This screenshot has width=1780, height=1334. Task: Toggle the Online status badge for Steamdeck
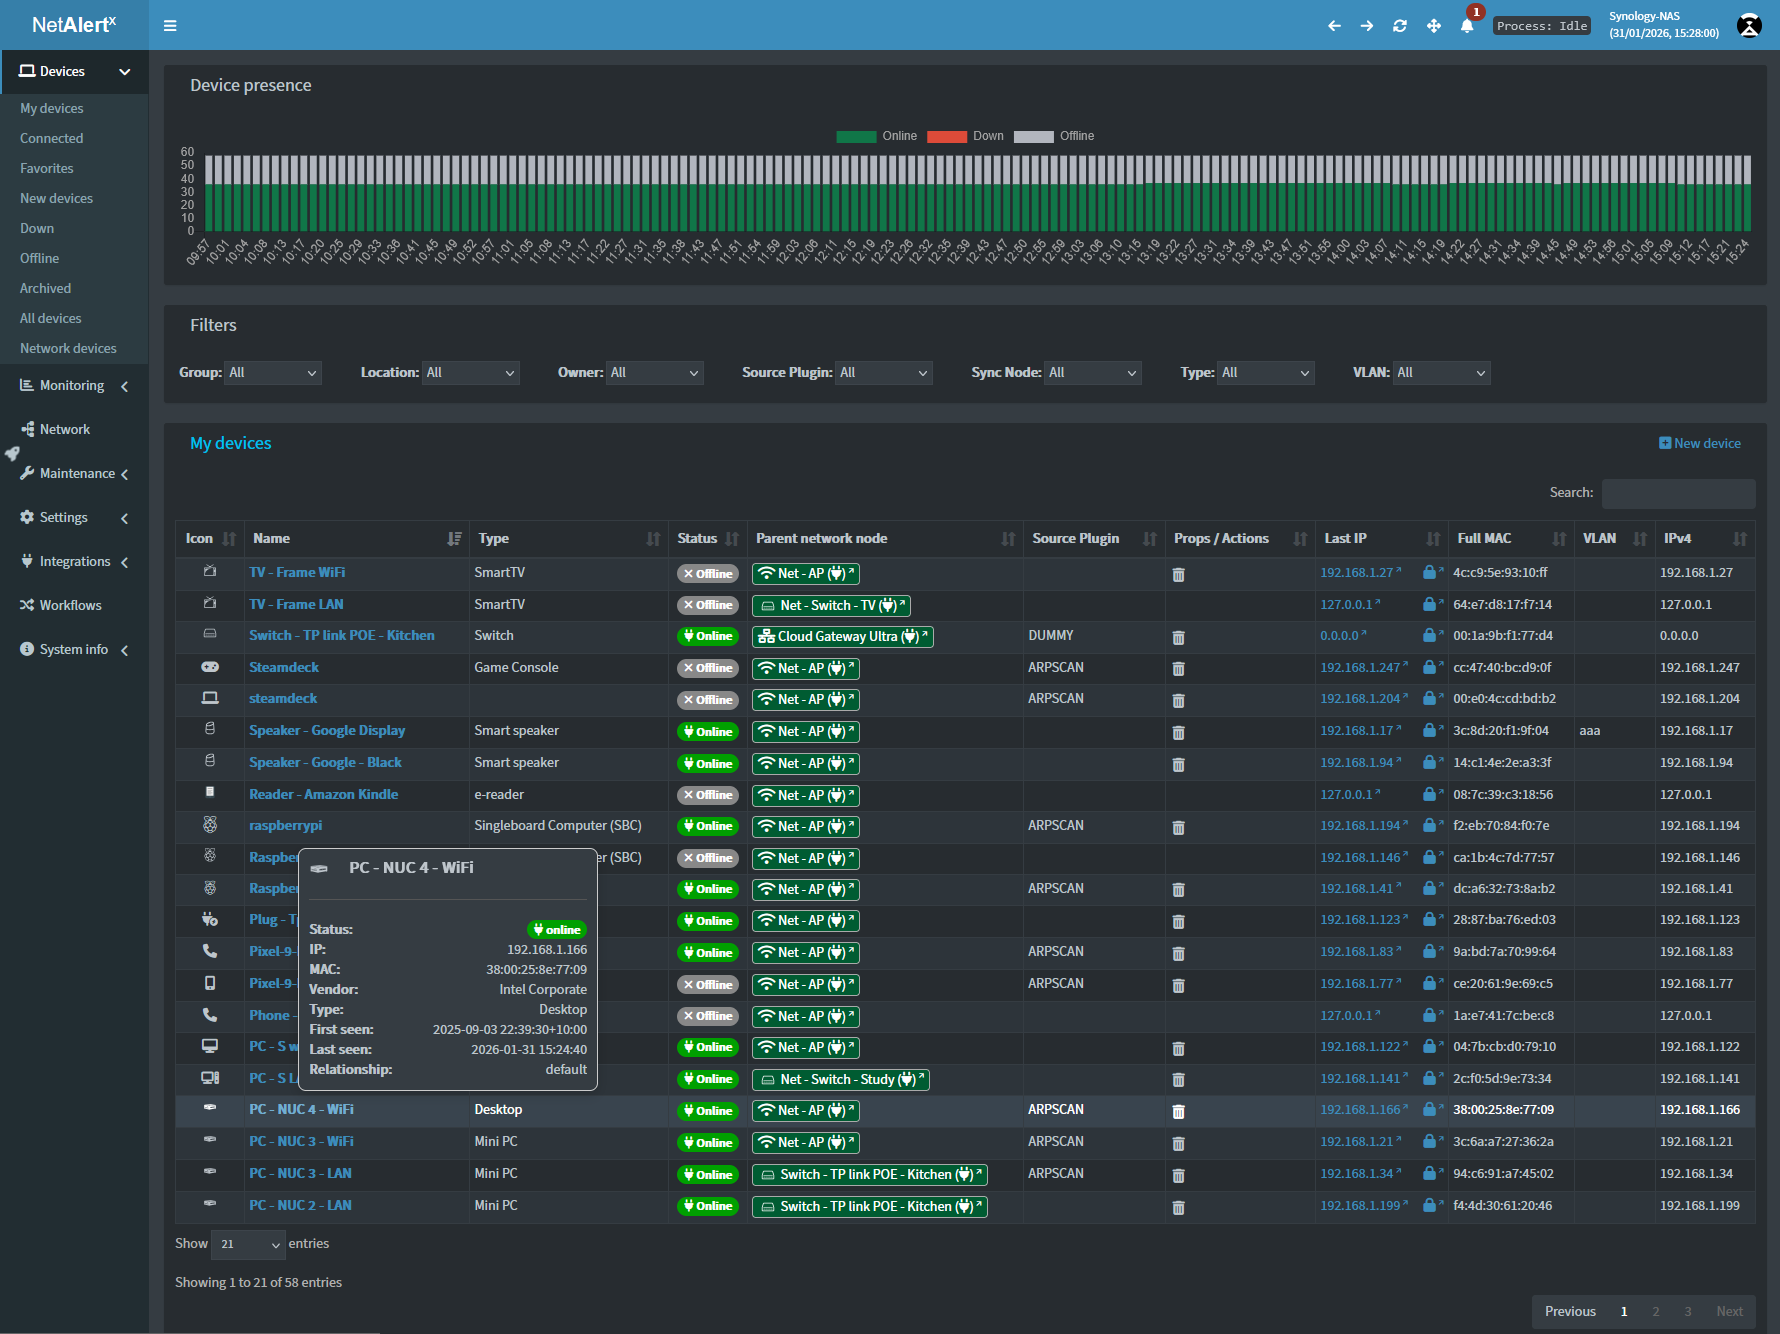[x=707, y=668]
